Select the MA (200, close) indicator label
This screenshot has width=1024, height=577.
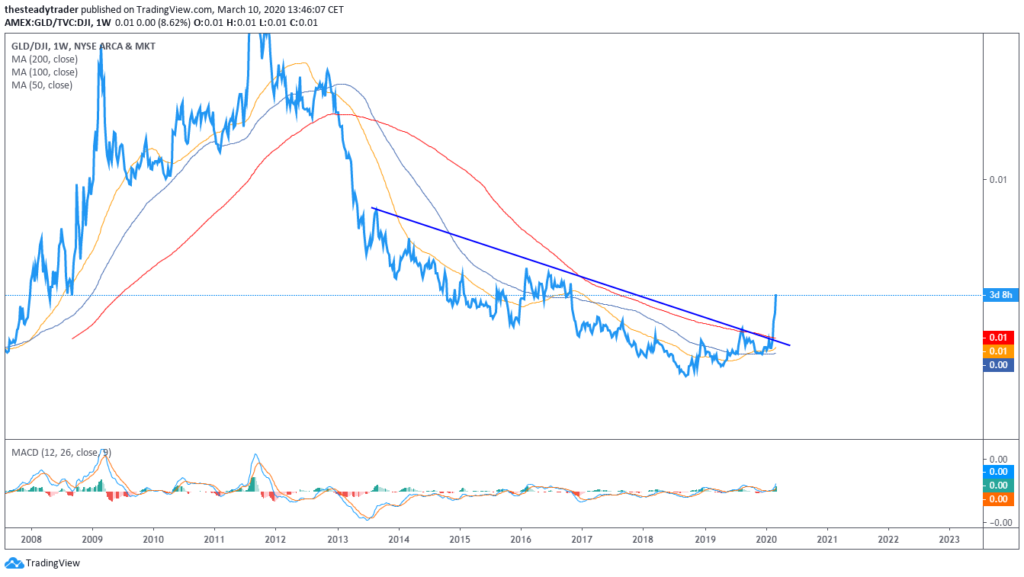44,59
